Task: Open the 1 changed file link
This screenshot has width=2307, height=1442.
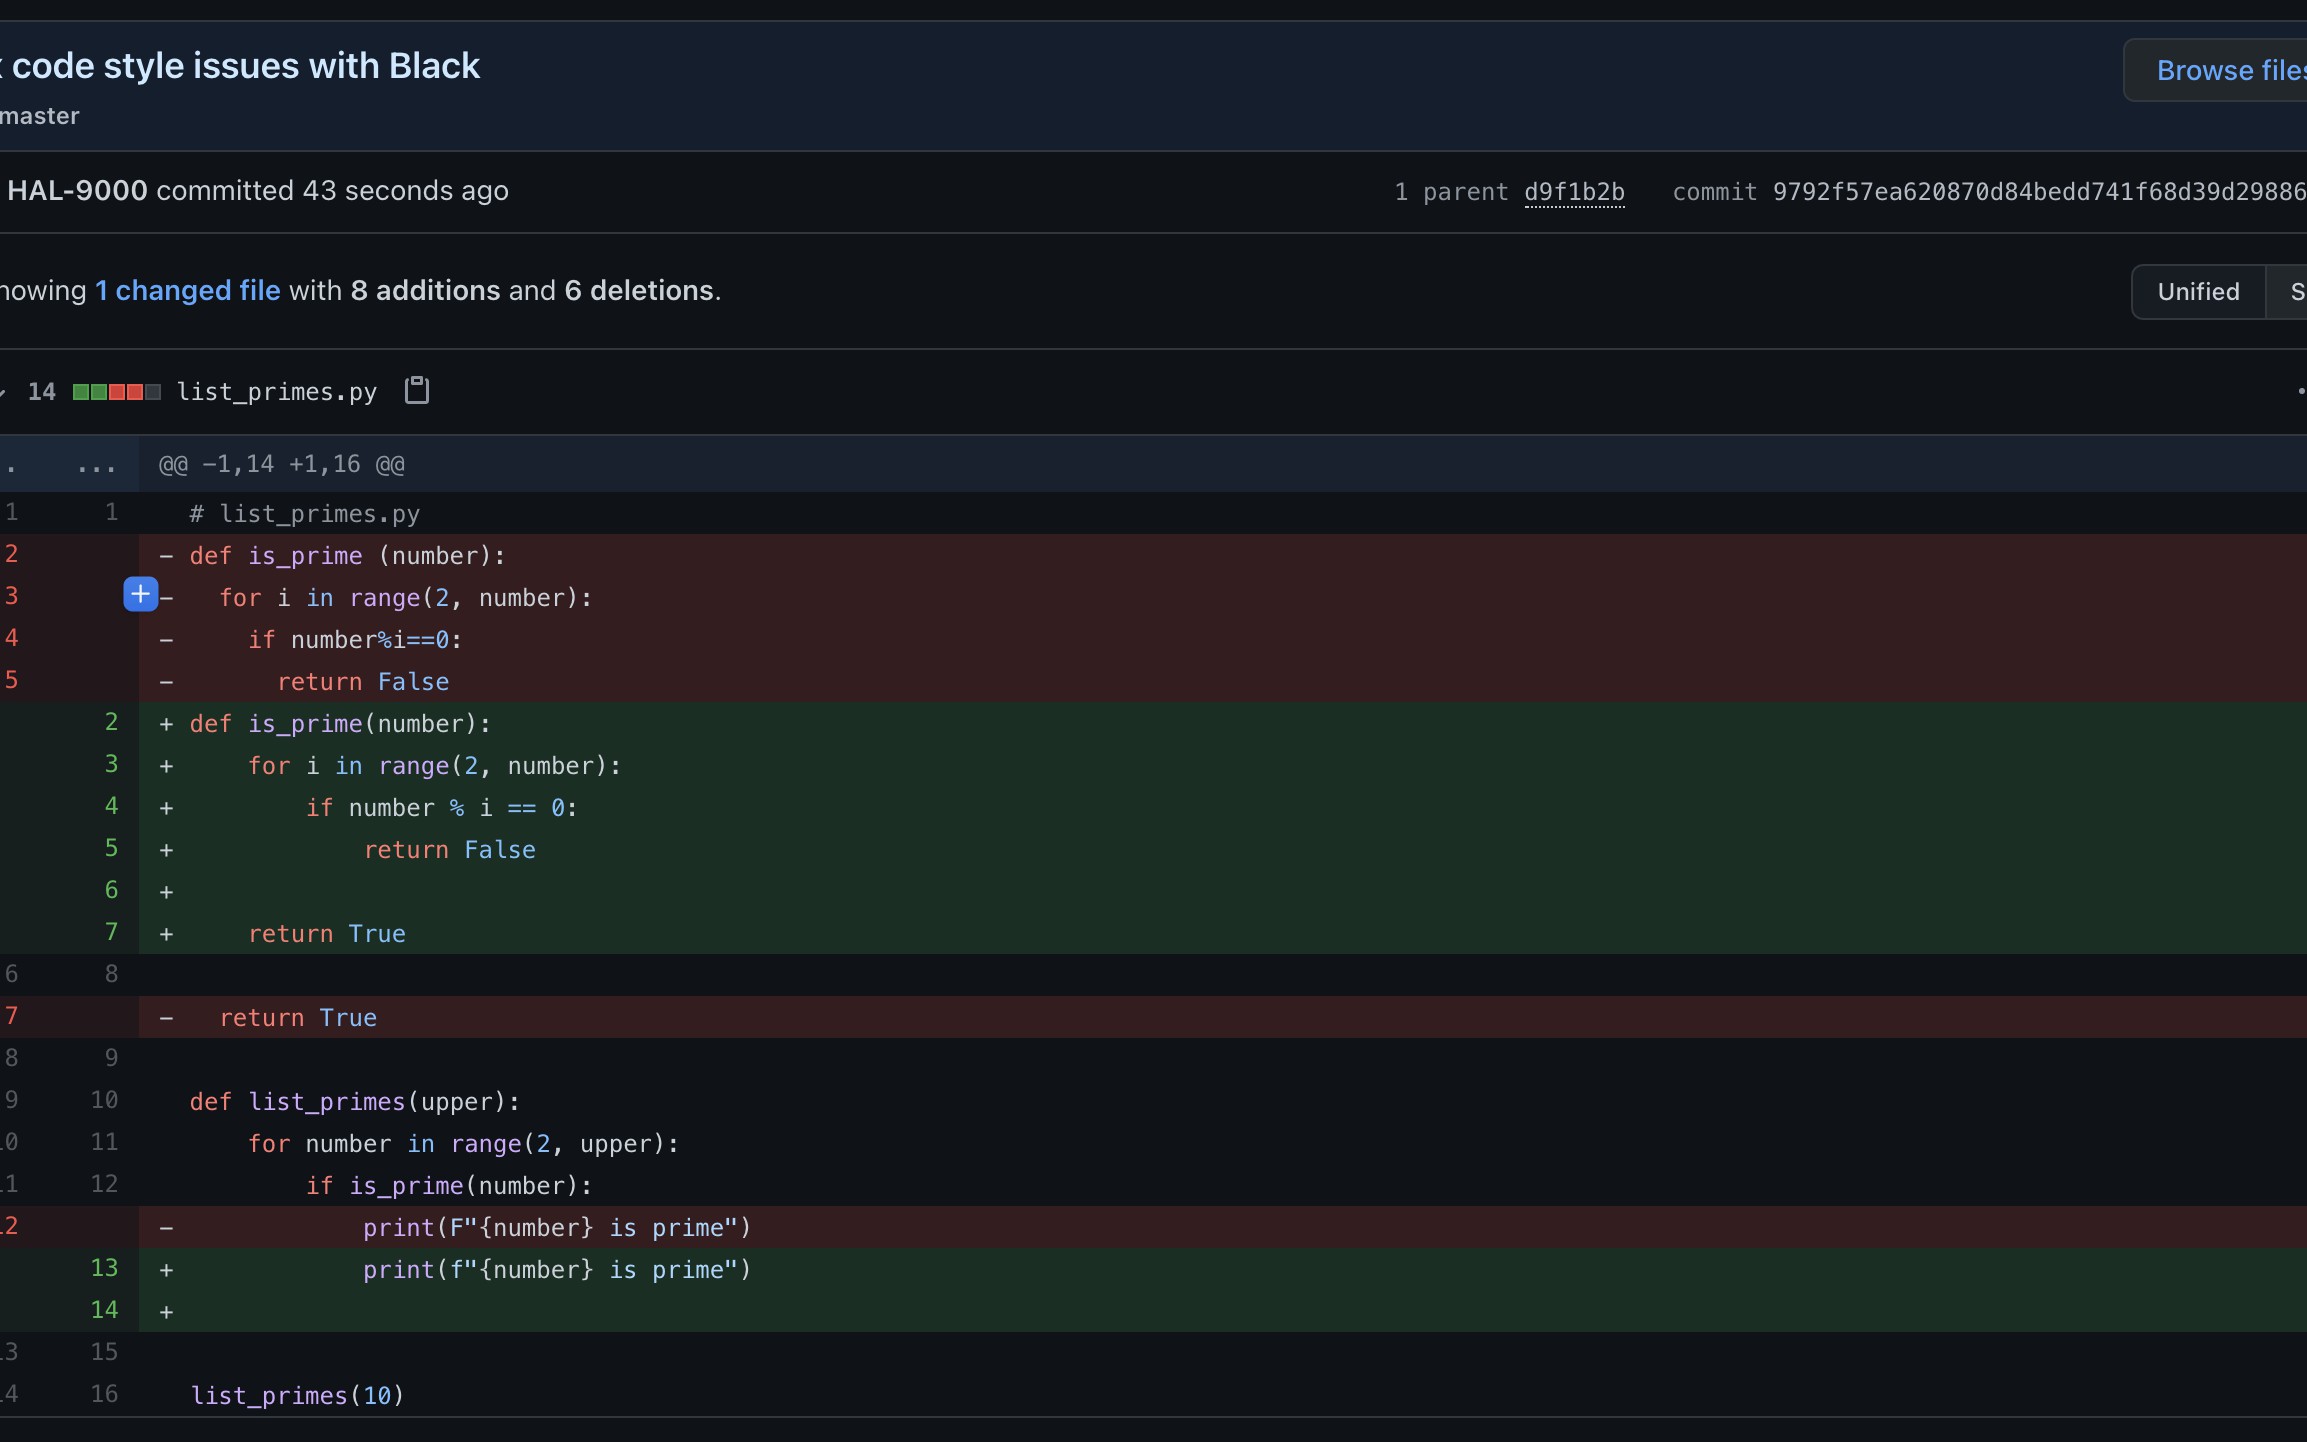Action: (187, 290)
